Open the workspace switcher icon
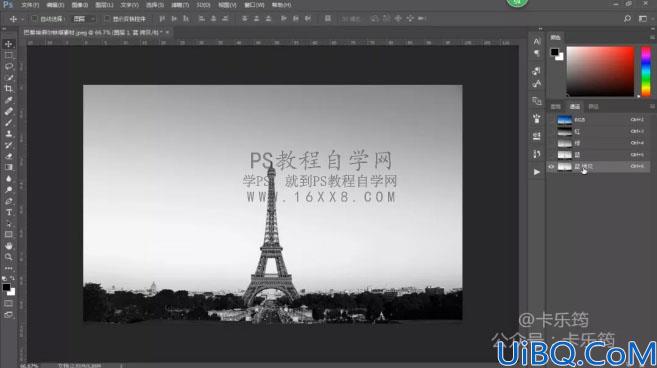657x368 pixels. (643, 18)
